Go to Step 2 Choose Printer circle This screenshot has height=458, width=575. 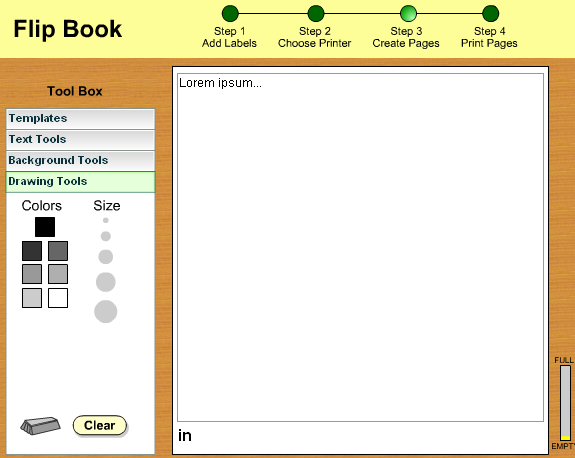(316, 14)
